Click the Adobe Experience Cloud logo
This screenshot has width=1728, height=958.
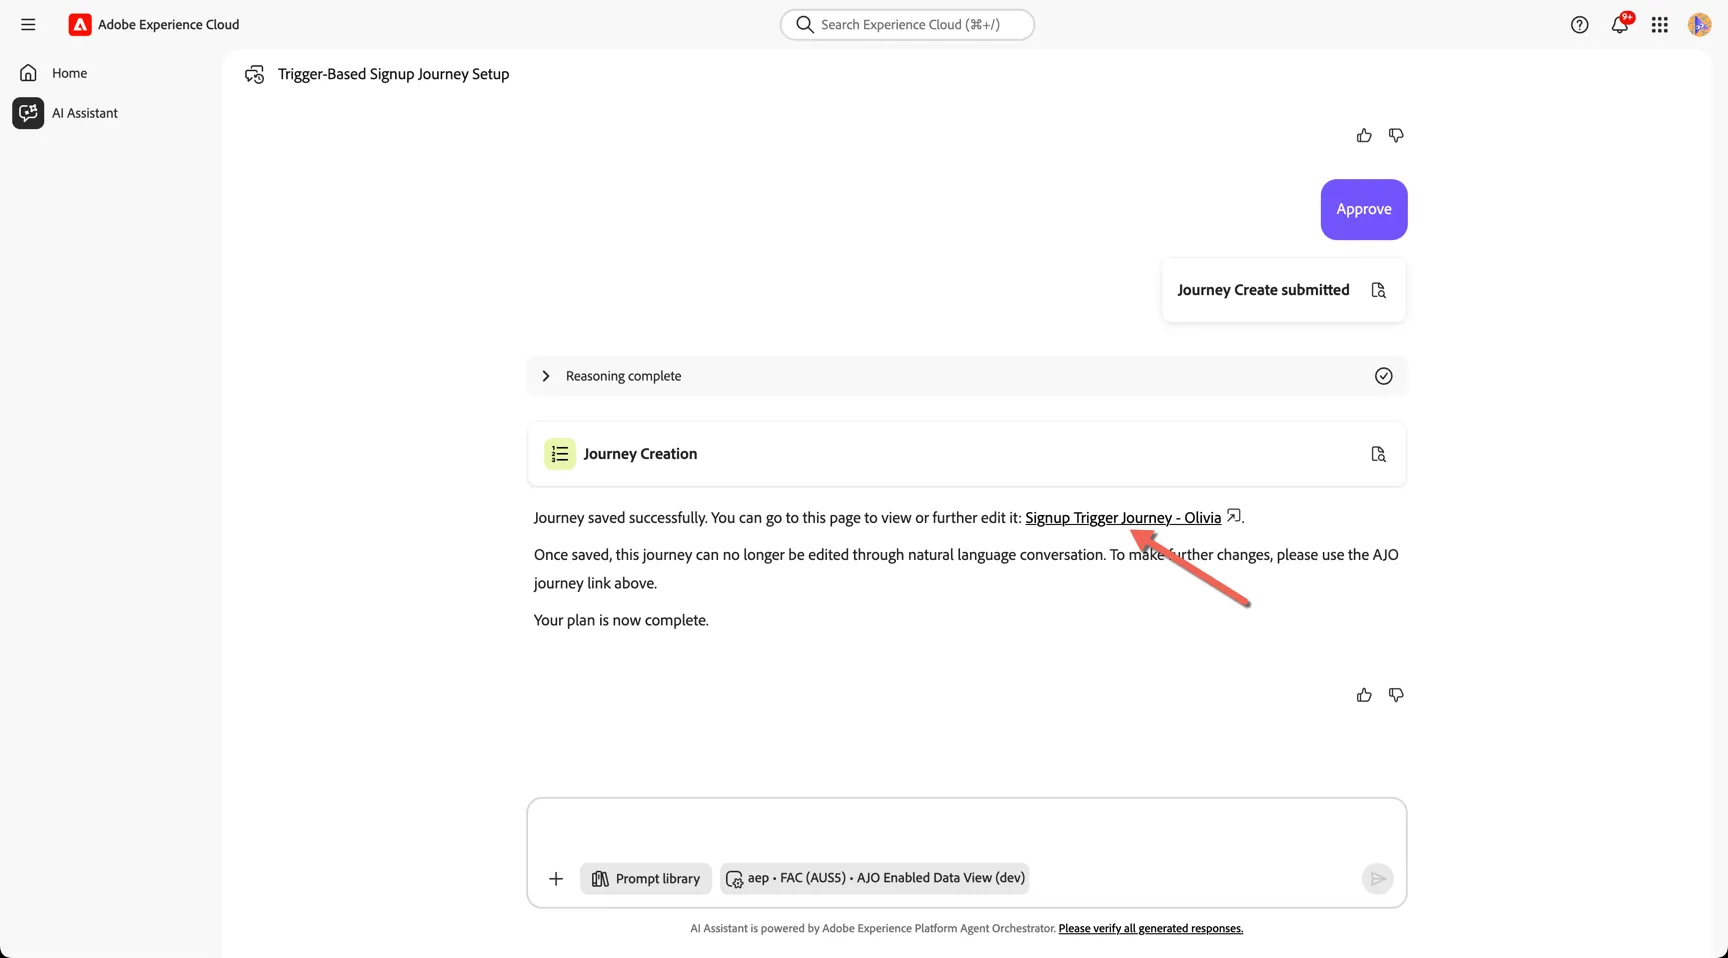pos(80,25)
